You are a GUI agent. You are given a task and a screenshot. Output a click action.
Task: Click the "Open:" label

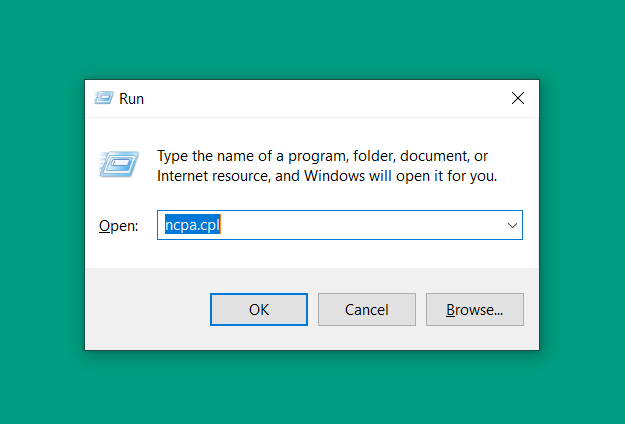pos(118,226)
